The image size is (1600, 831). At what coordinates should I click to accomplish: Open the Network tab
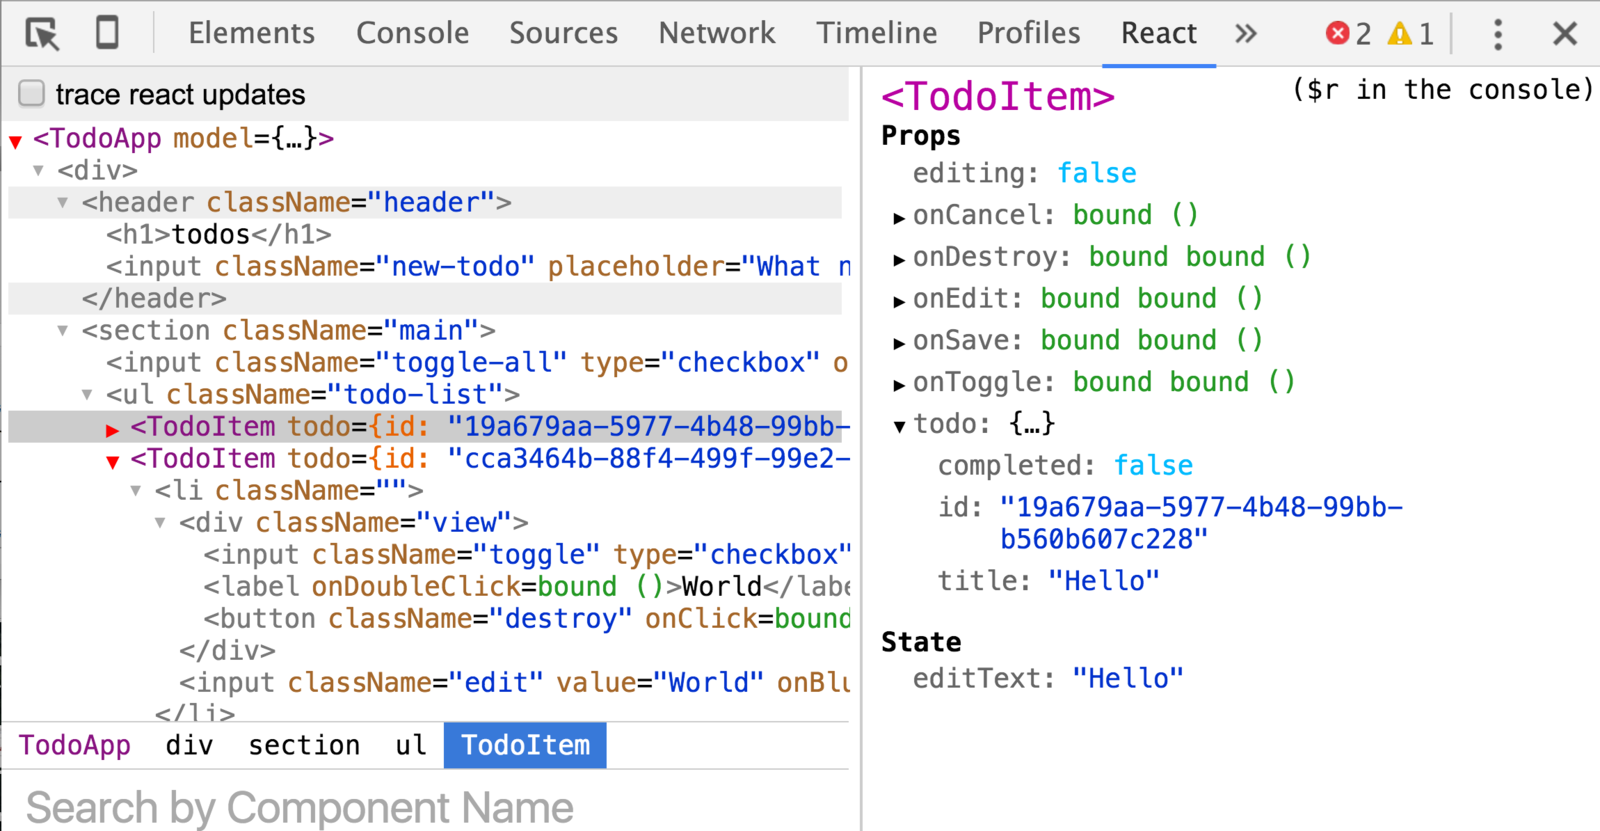(717, 33)
